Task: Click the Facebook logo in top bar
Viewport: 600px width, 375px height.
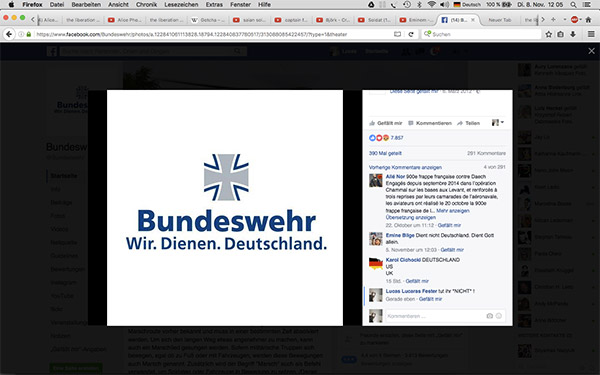Action: click(52, 51)
